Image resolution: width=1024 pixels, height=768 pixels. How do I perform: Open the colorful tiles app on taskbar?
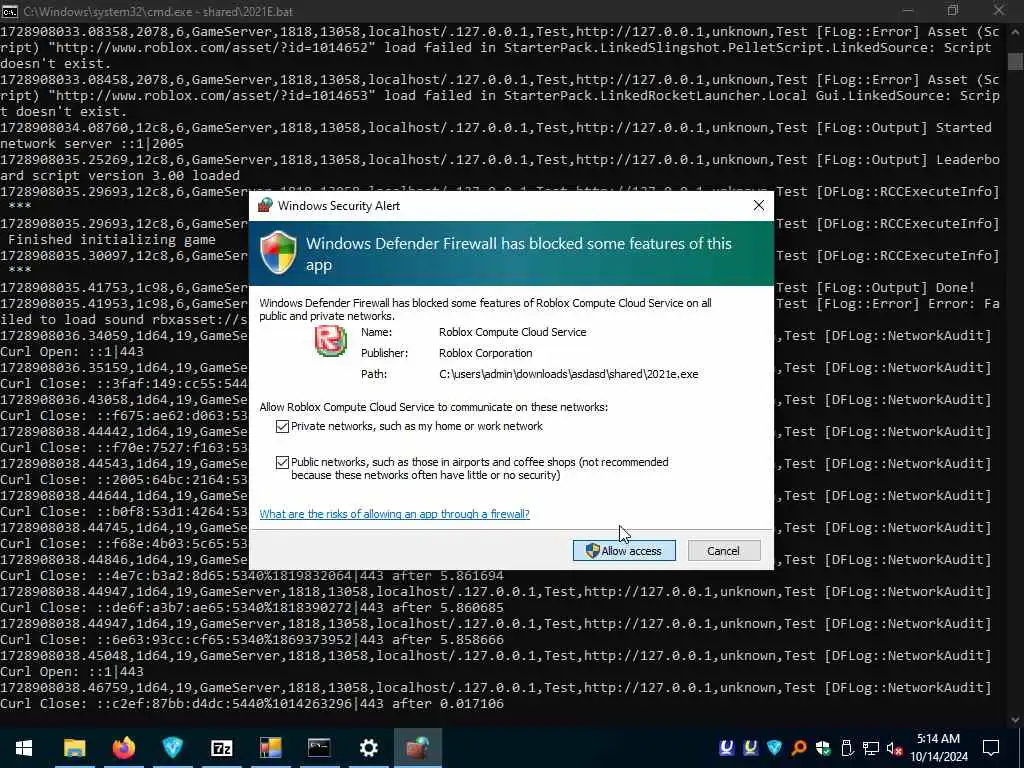click(270, 748)
